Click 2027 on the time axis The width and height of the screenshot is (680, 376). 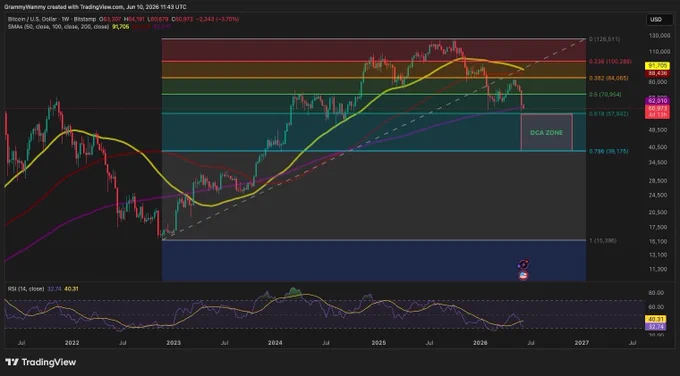582,343
